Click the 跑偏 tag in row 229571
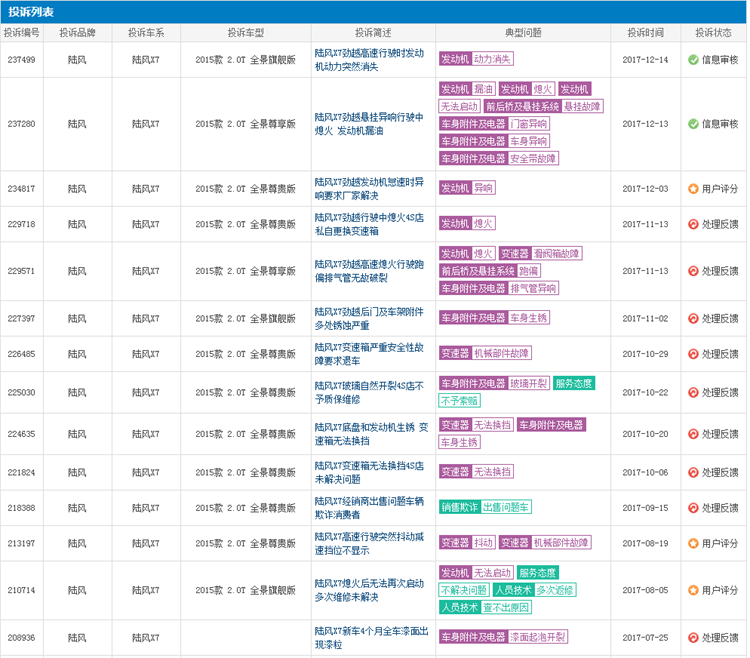The height and width of the screenshot is (658, 750). pos(528,271)
